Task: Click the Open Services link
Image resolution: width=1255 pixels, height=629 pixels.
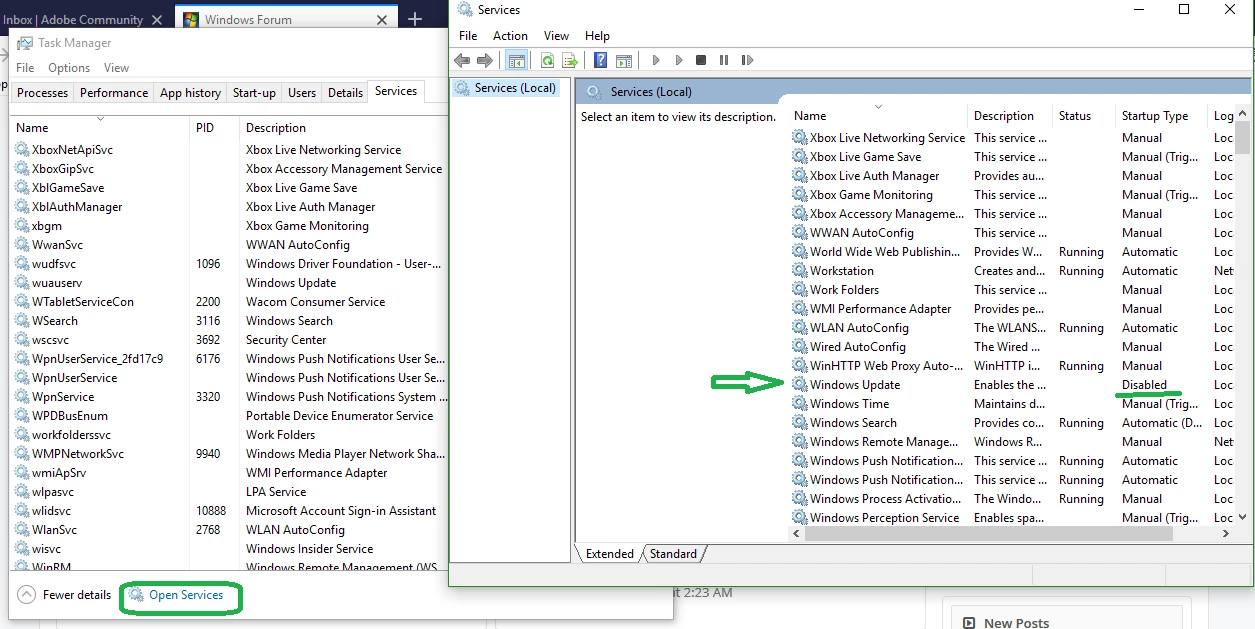Action: (x=186, y=595)
